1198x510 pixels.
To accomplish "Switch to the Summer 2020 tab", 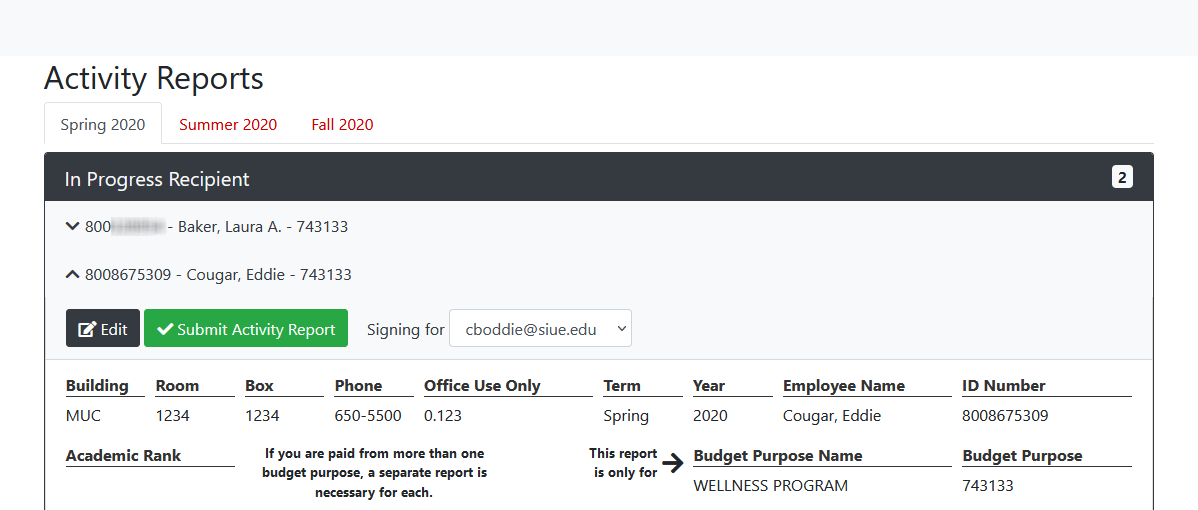I will tap(228, 125).
